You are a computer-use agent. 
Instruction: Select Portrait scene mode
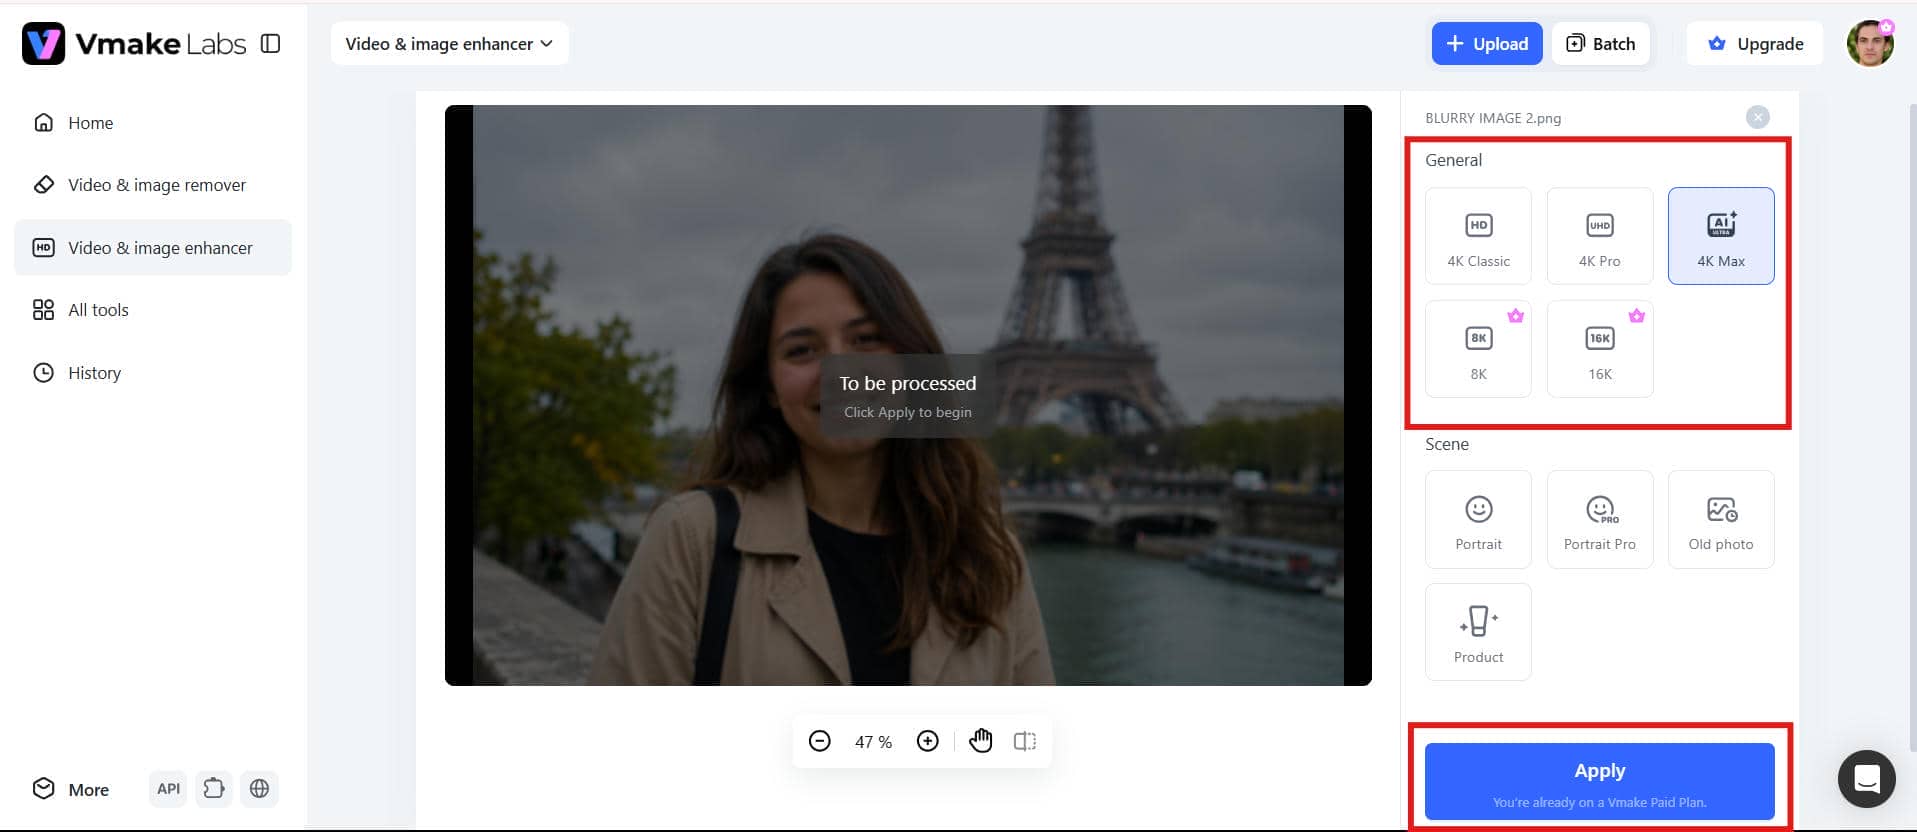pos(1478,519)
